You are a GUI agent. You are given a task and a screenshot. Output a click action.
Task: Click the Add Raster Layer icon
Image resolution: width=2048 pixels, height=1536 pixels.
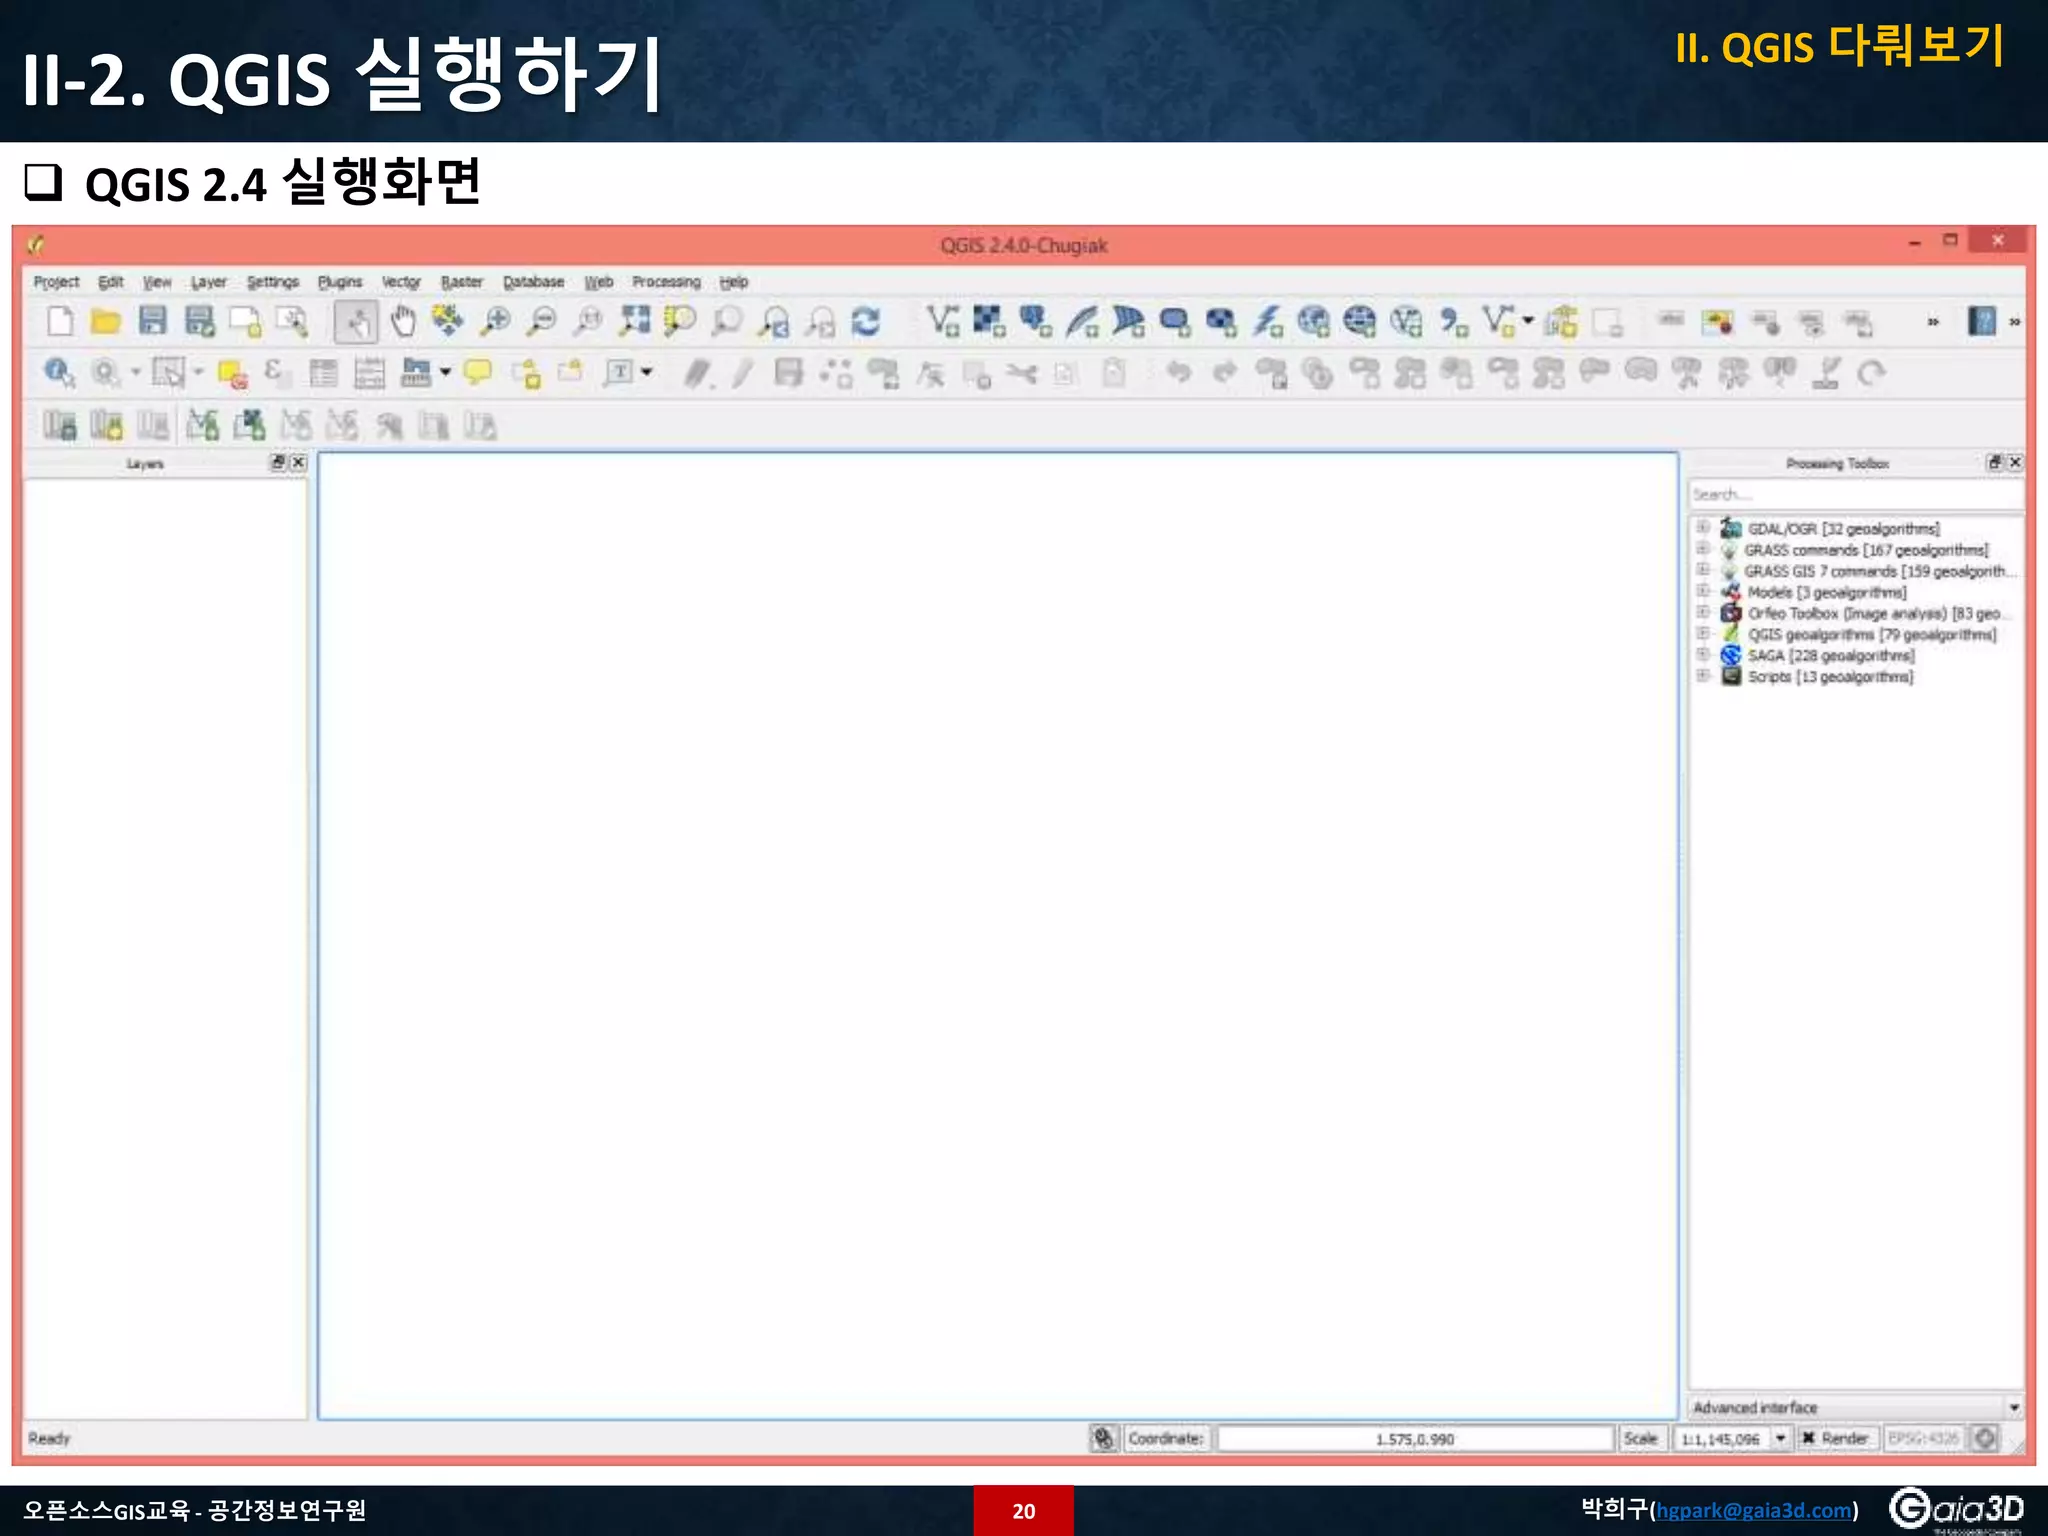pyautogui.click(x=989, y=322)
